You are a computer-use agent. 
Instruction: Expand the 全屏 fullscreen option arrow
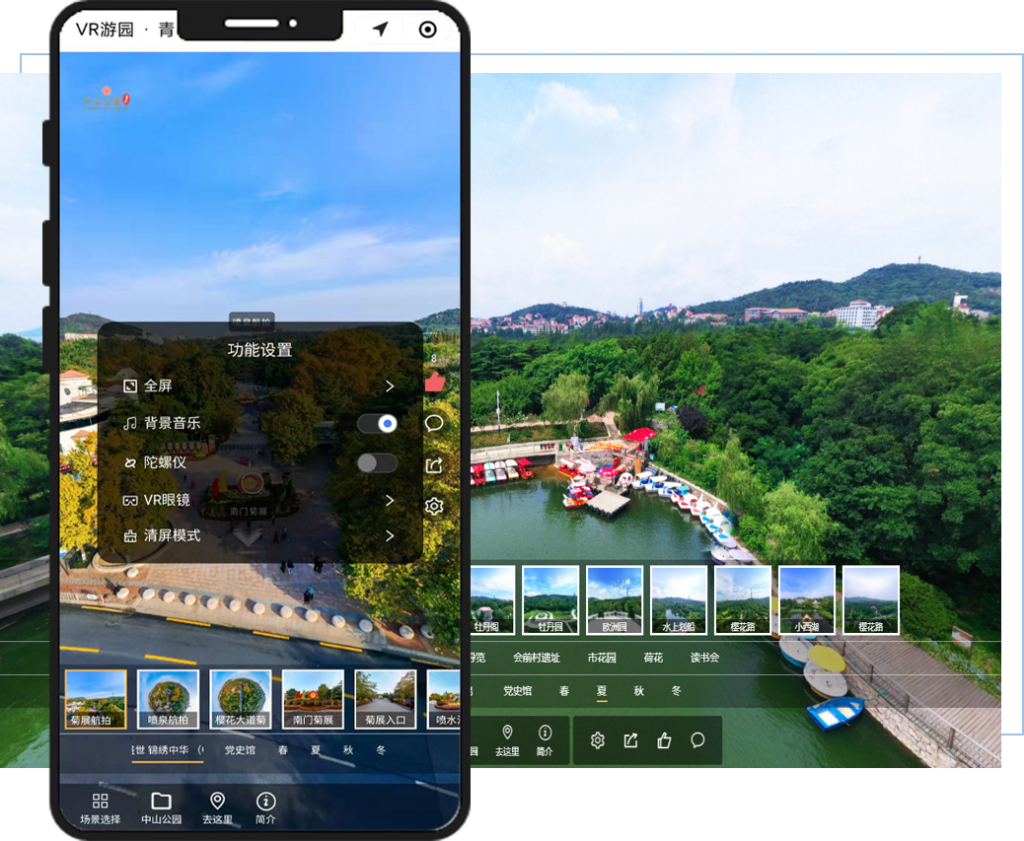tap(390, 386)
